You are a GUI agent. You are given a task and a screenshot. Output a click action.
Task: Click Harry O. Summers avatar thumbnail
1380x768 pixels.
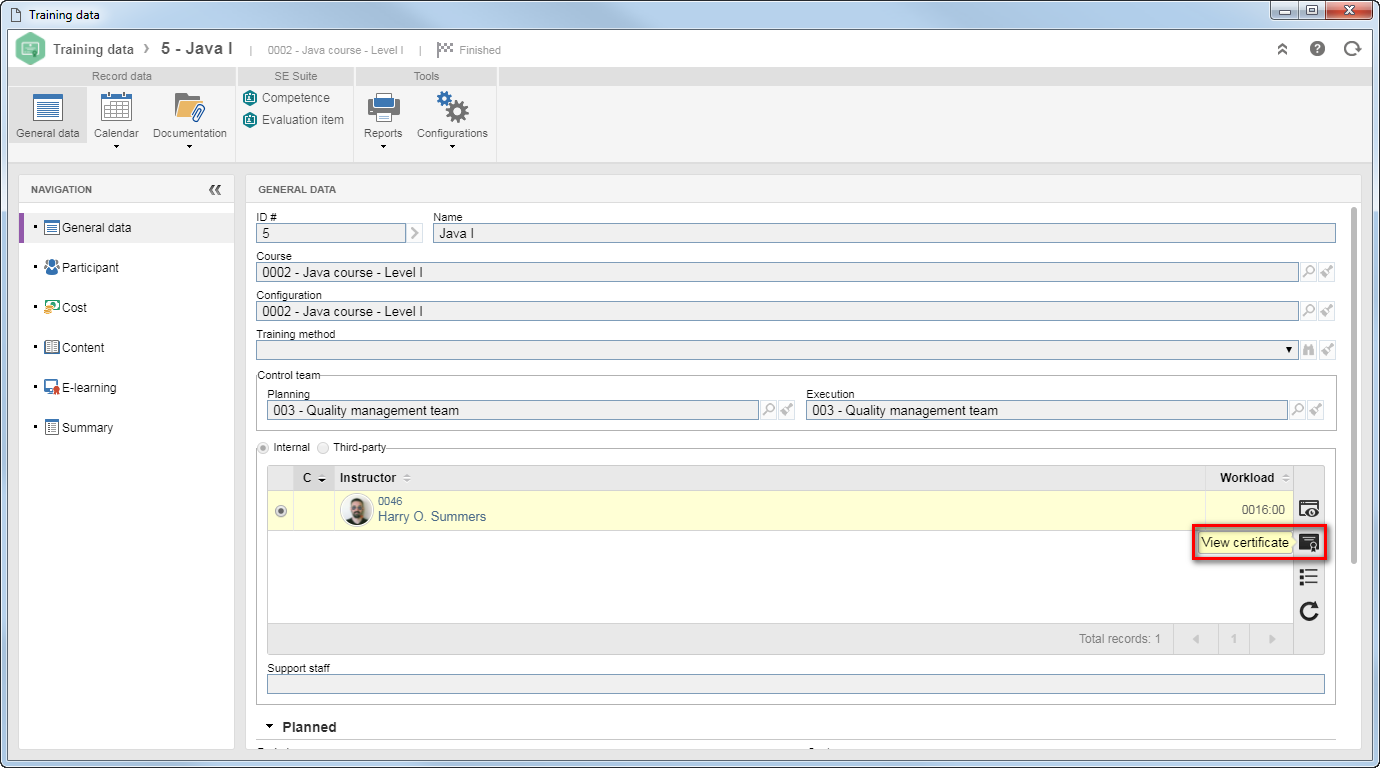coord(357,510)
